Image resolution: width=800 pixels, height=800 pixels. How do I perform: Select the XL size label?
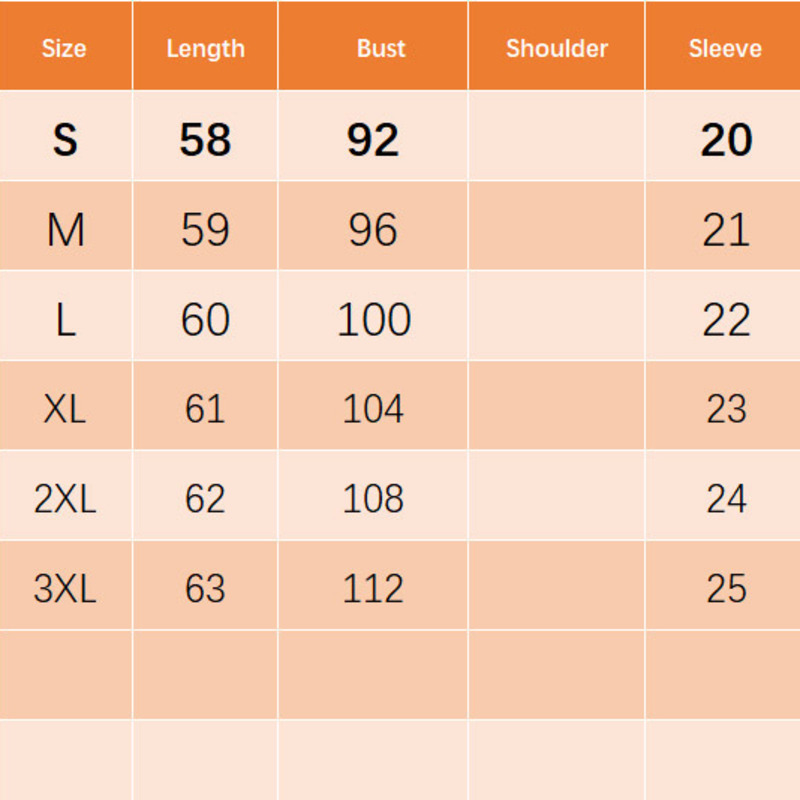[x=65, y=409]
